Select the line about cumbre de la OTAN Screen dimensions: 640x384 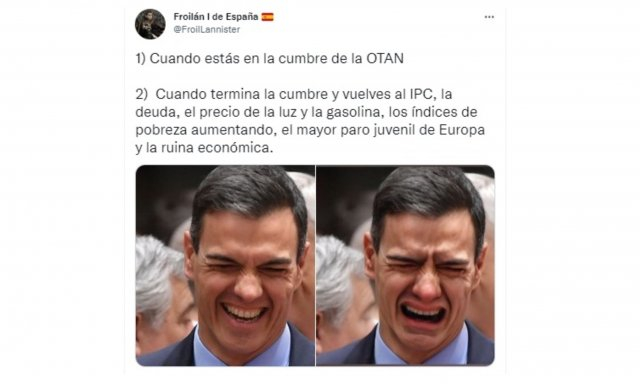(269, 58)
